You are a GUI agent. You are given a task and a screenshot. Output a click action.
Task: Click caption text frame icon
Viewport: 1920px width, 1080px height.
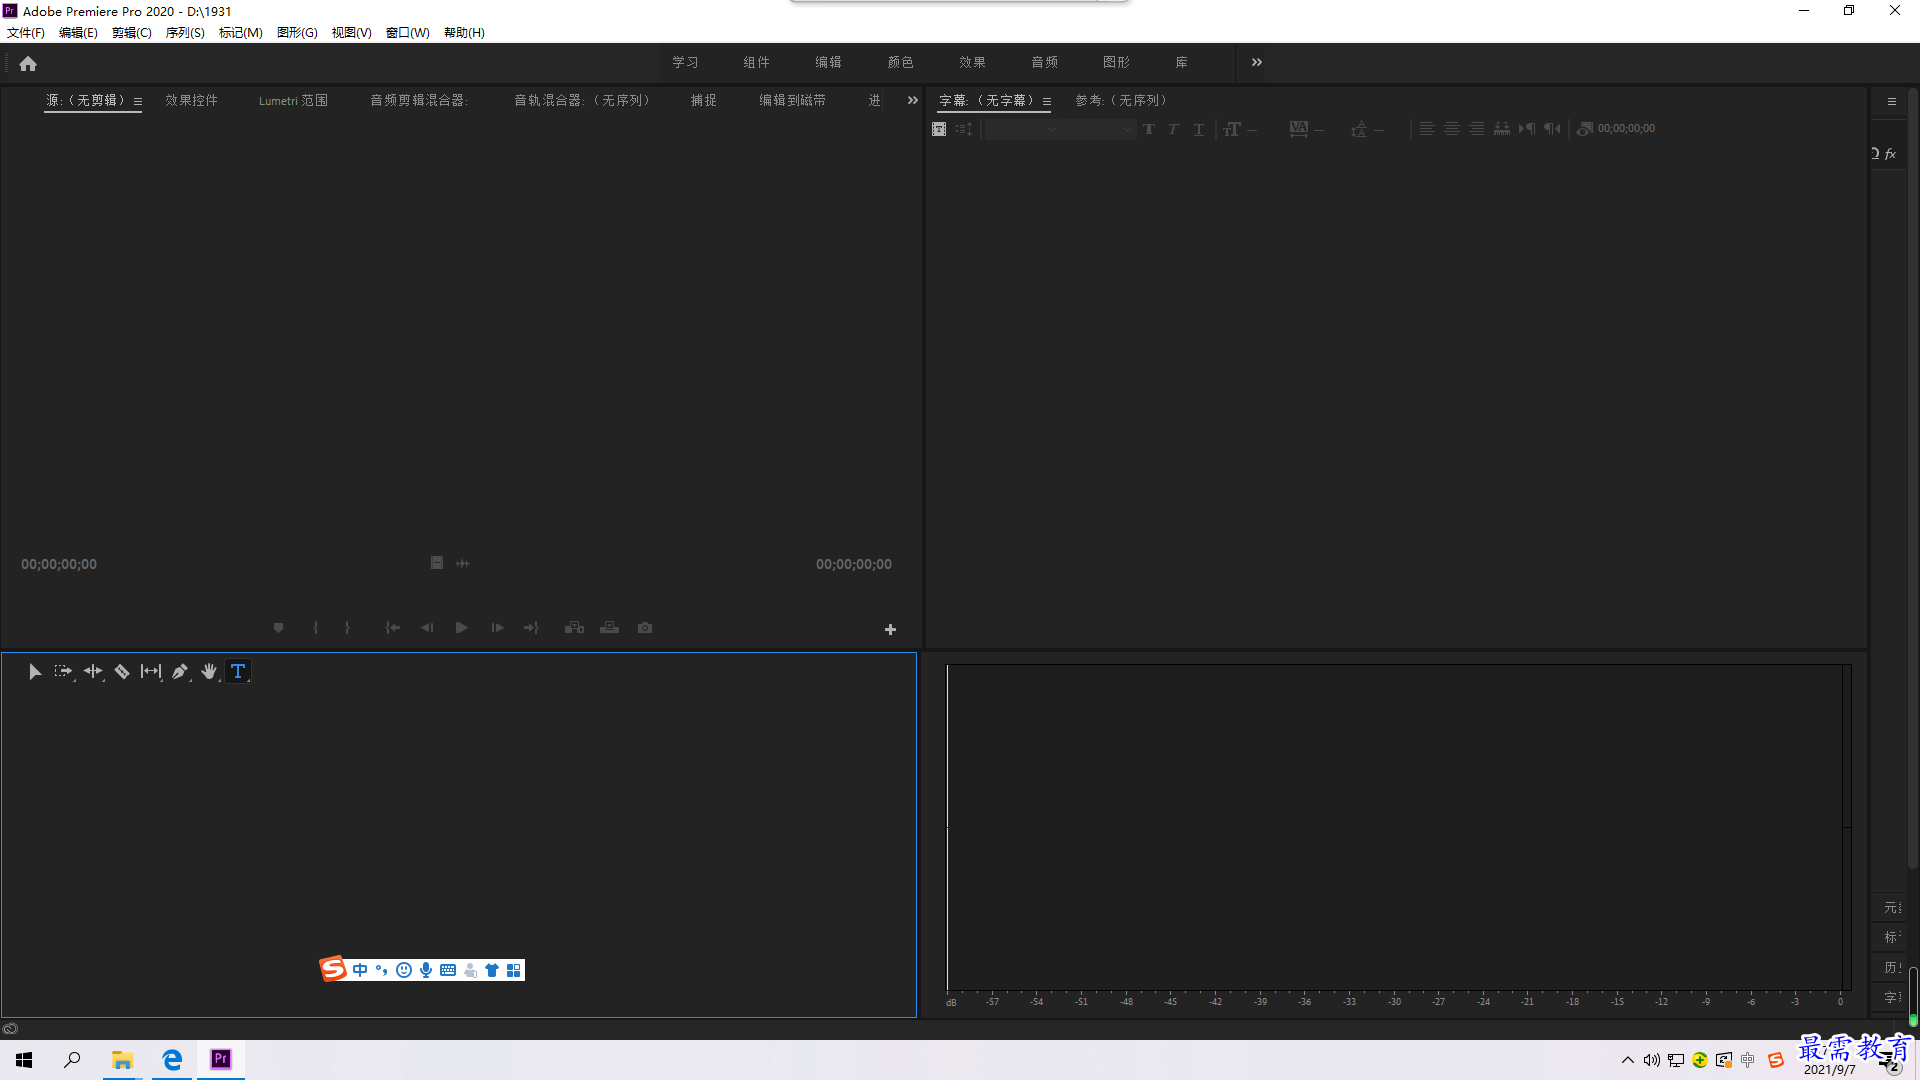pyautogui.click(x=939, y=129)
